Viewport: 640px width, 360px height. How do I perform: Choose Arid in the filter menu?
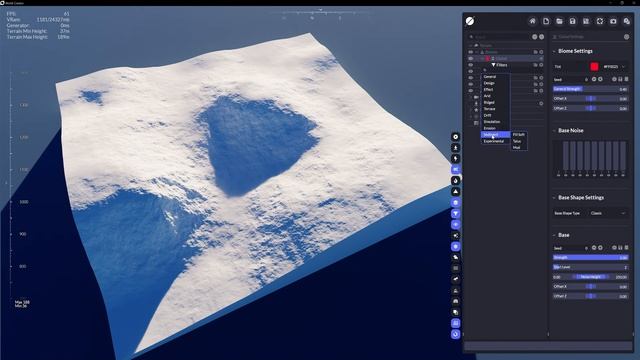[x=496, y=96]
